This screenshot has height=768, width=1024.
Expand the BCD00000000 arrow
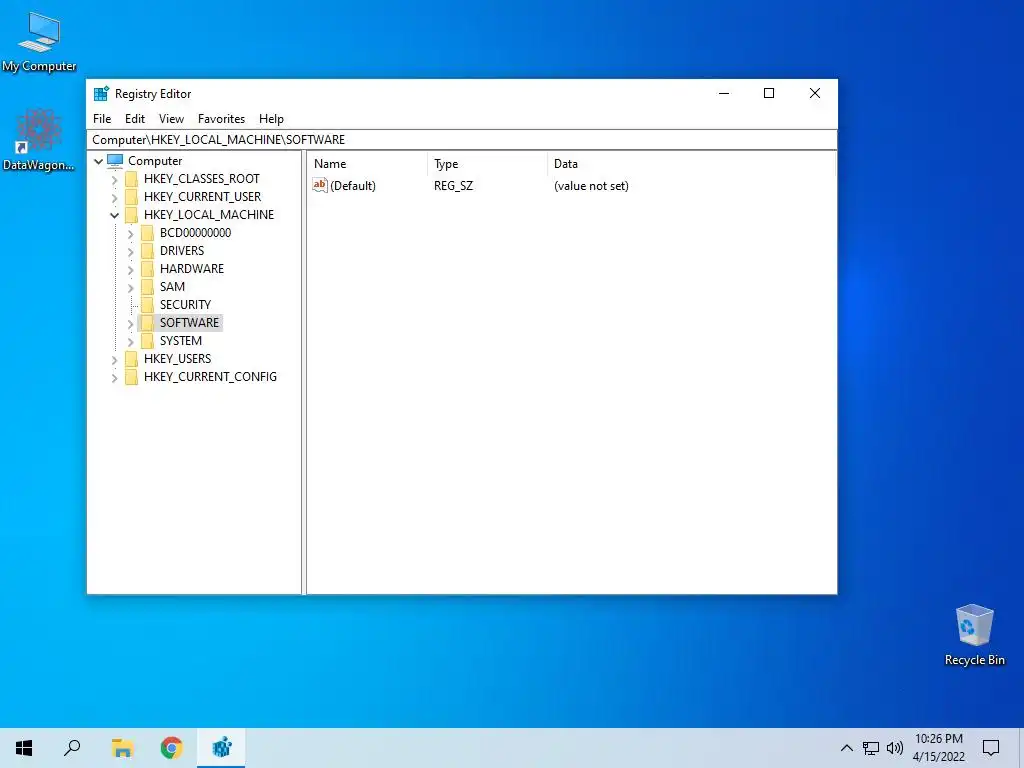tap(131, 233)
